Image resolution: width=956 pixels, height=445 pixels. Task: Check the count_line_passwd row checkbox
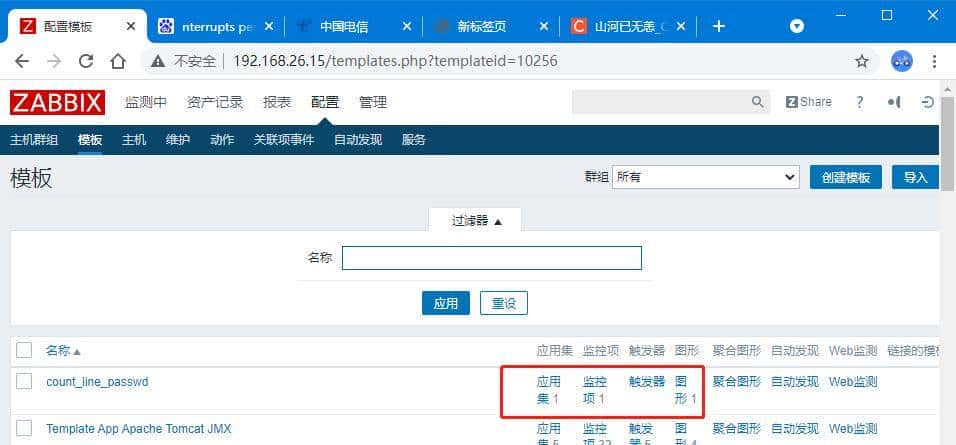(24, 382)
